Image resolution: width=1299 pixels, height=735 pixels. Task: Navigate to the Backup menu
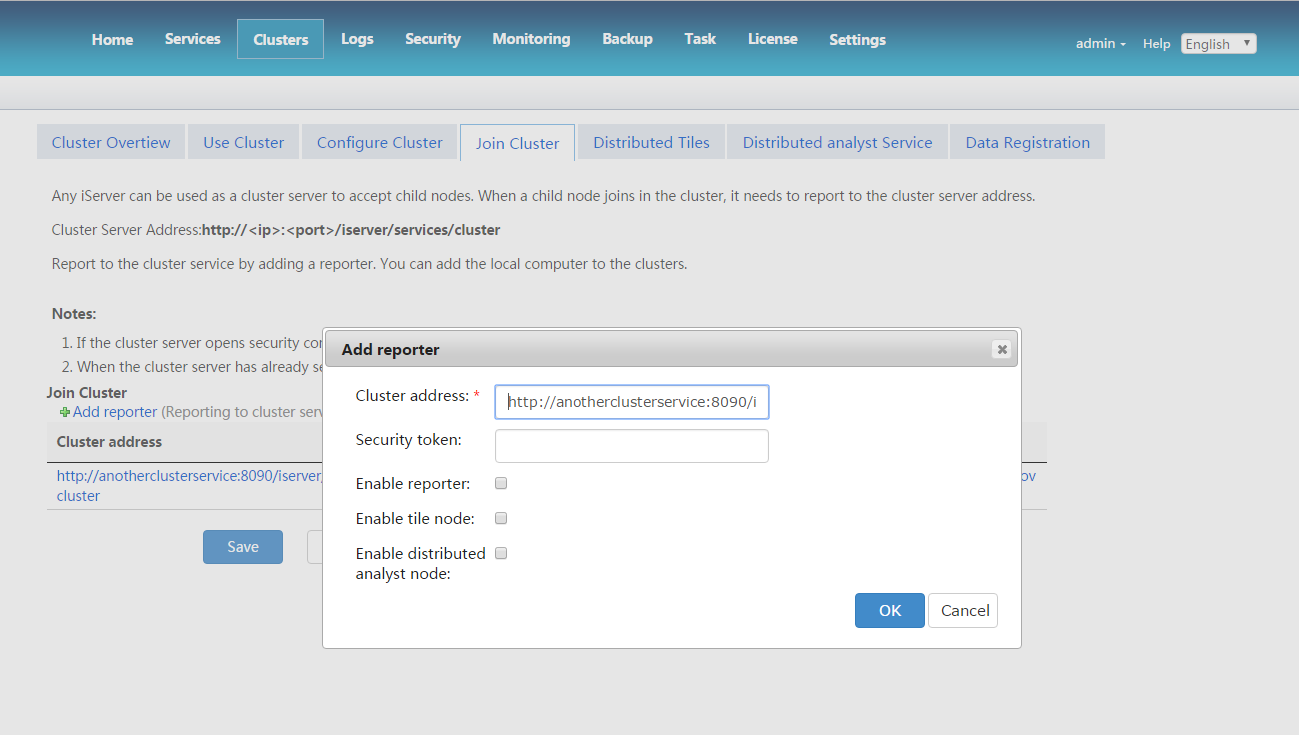coord(627,39)
